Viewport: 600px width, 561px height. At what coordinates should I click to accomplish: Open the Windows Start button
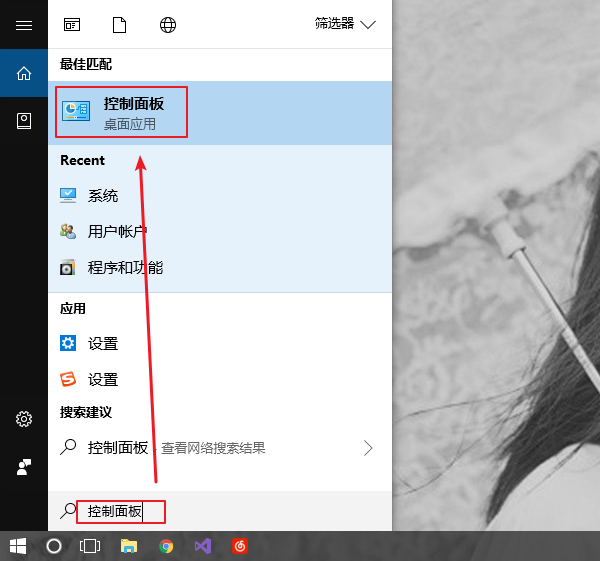18,546
